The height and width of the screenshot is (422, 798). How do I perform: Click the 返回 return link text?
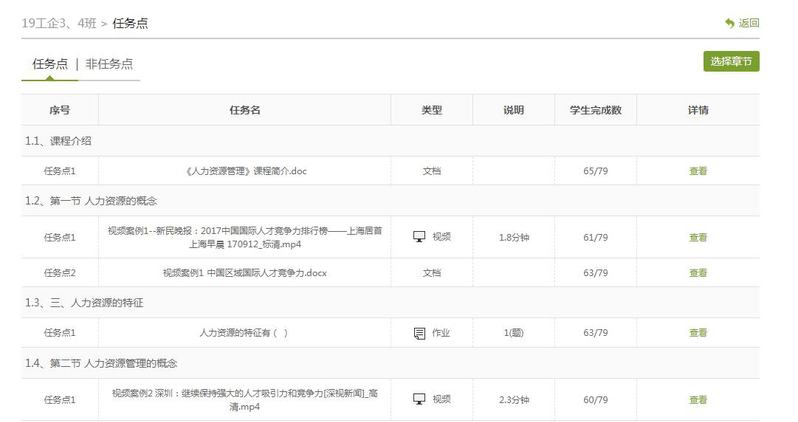(x=748, y=23)
